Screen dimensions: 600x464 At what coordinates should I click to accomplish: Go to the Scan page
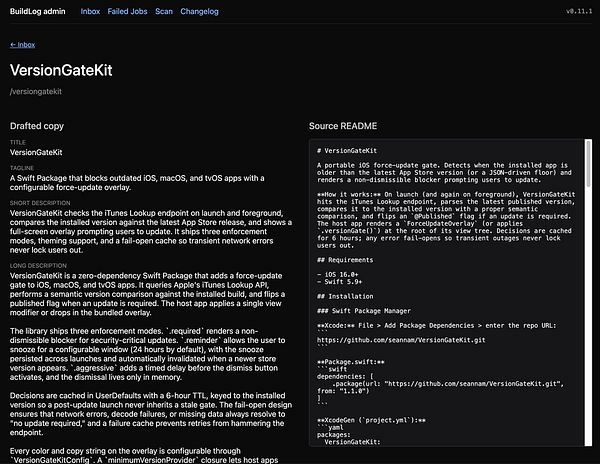[x=164, y=11]
